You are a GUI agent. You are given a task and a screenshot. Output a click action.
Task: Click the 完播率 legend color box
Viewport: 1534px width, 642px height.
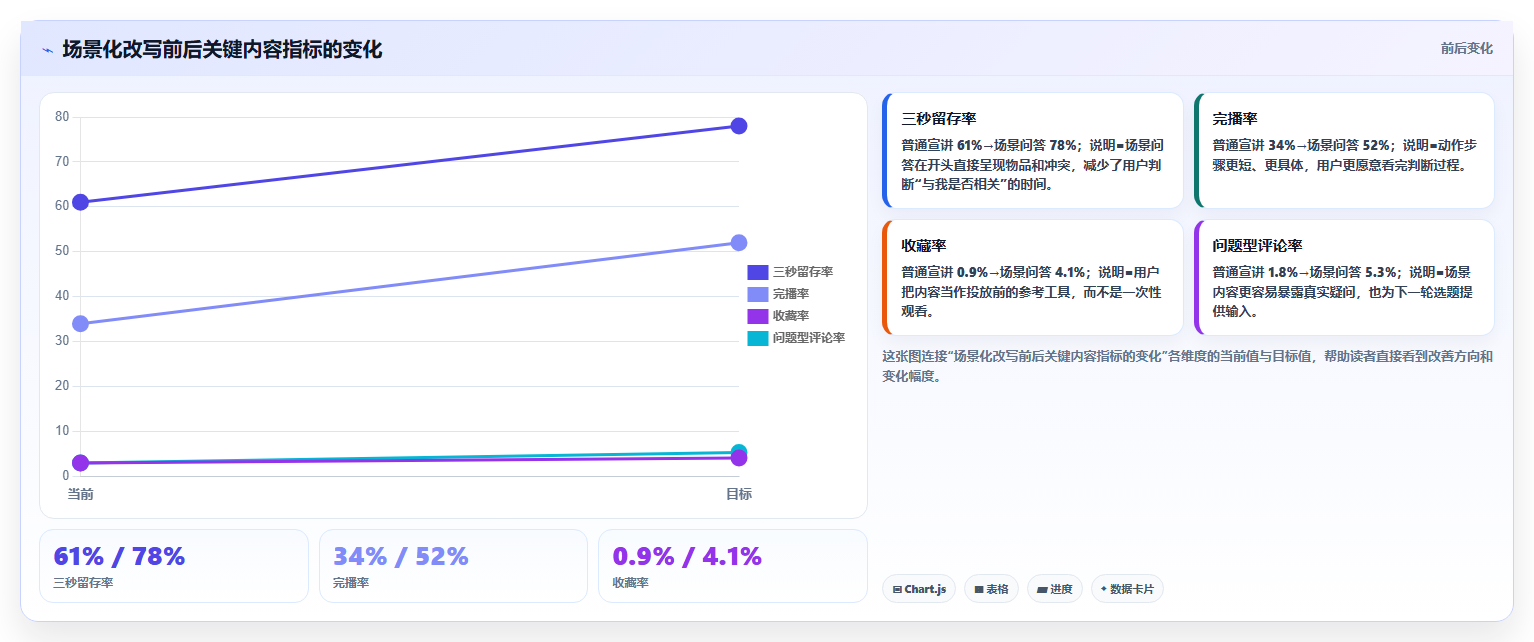click(757, 294)
